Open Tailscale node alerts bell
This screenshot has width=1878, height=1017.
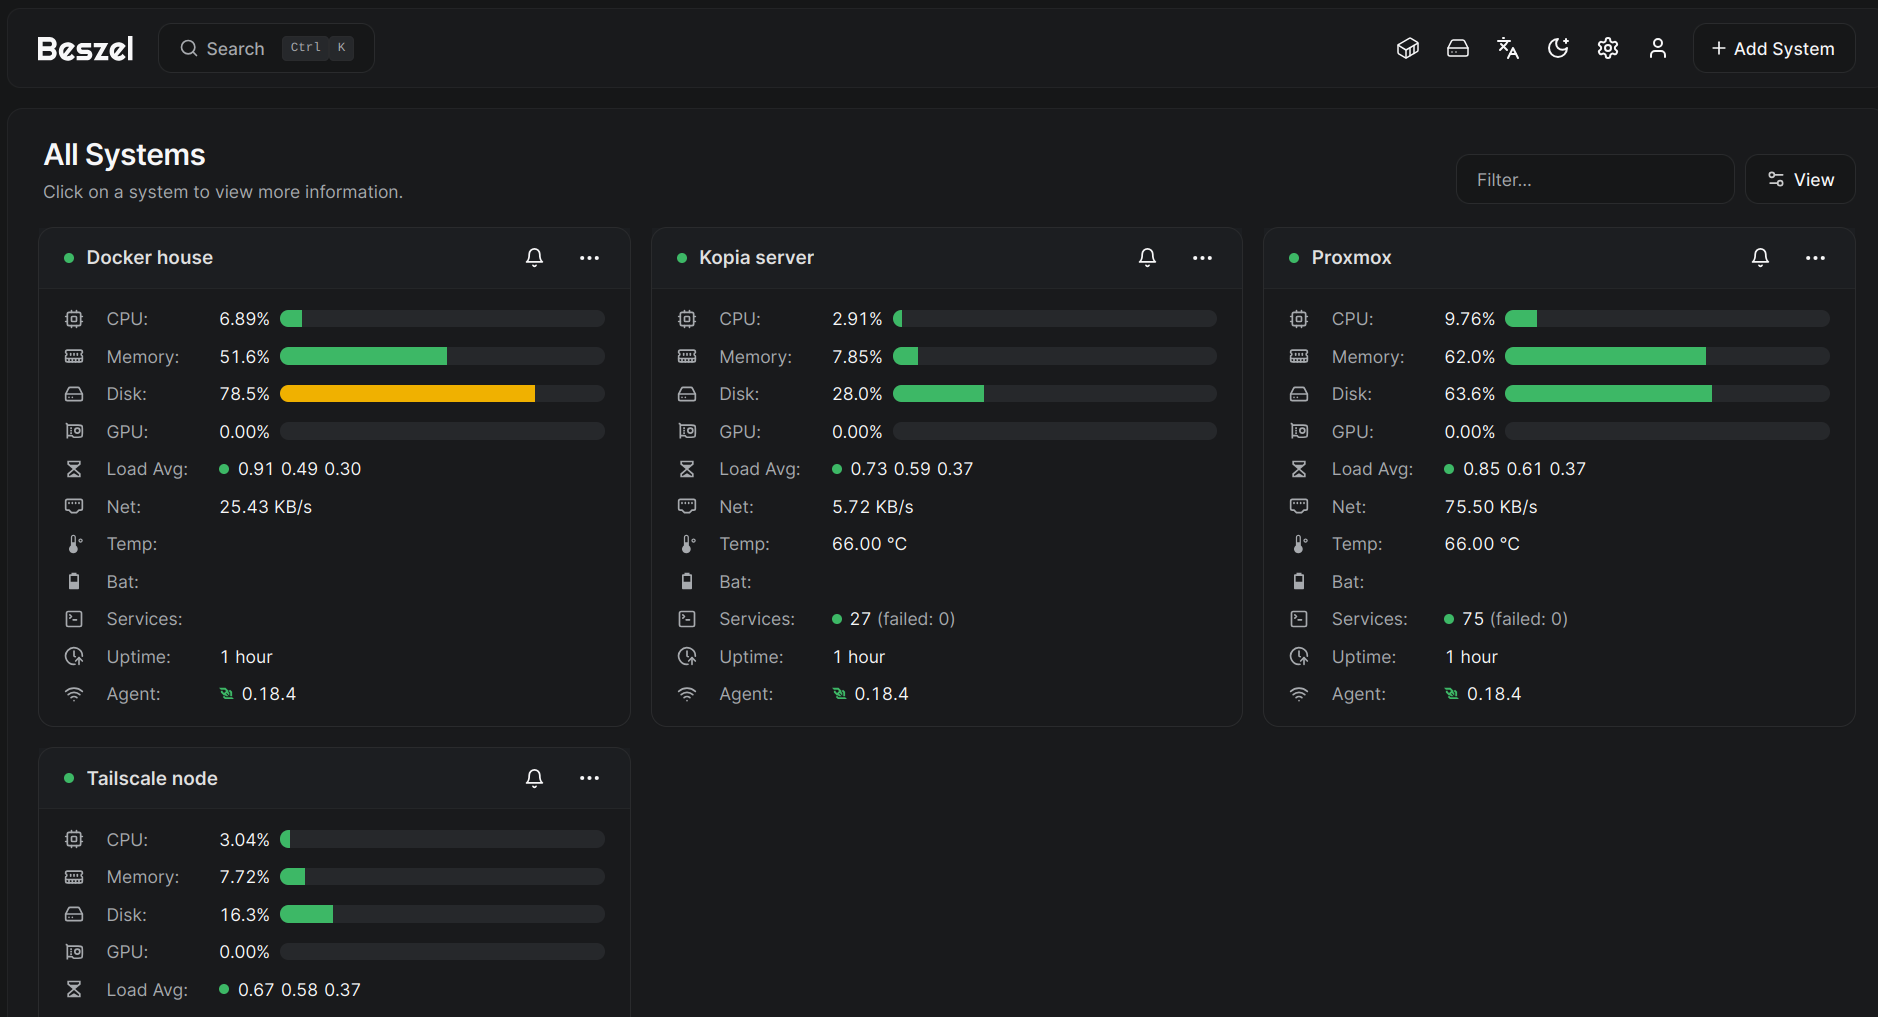pyautogui.click(x=535, y=778)
